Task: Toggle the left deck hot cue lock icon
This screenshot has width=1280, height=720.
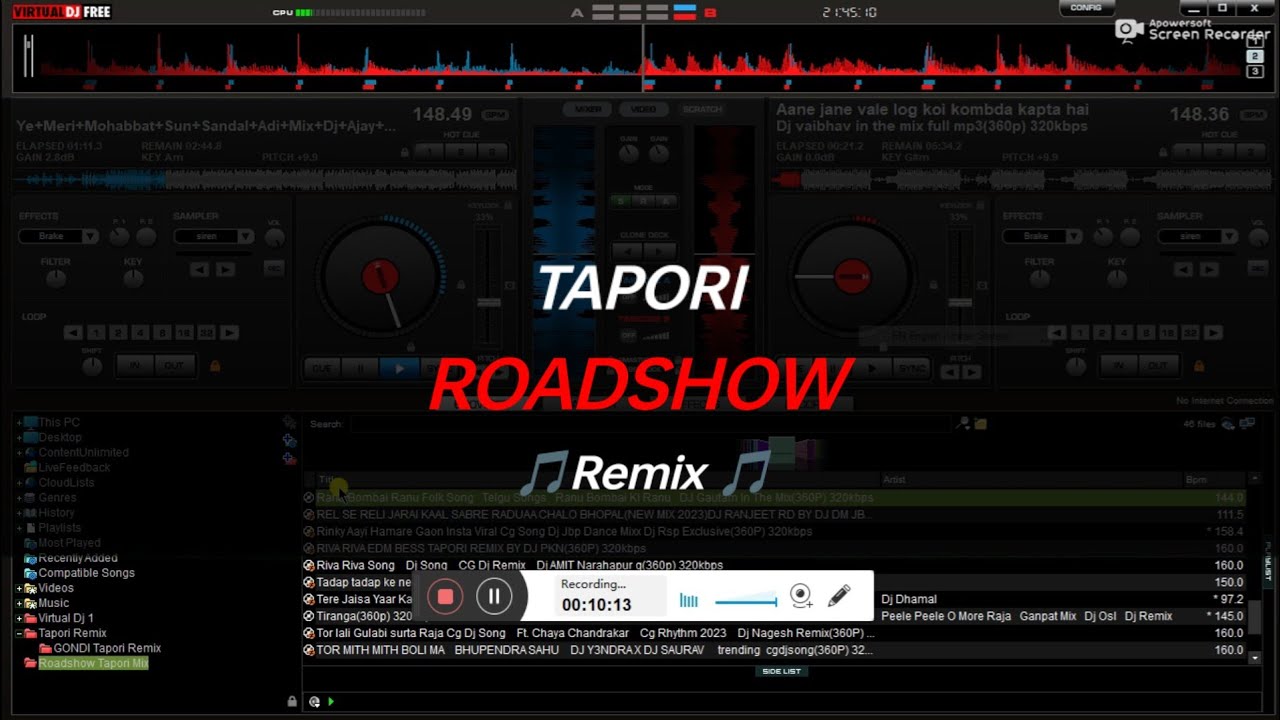Action: 405,153
